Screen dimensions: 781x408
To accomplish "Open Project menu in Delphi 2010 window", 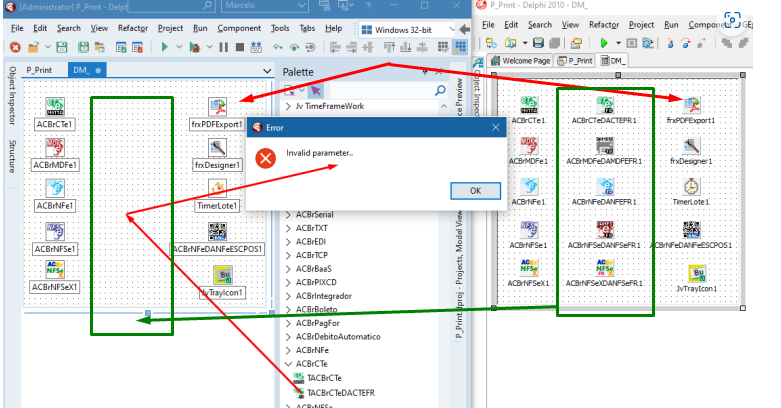I will (641, 25).
